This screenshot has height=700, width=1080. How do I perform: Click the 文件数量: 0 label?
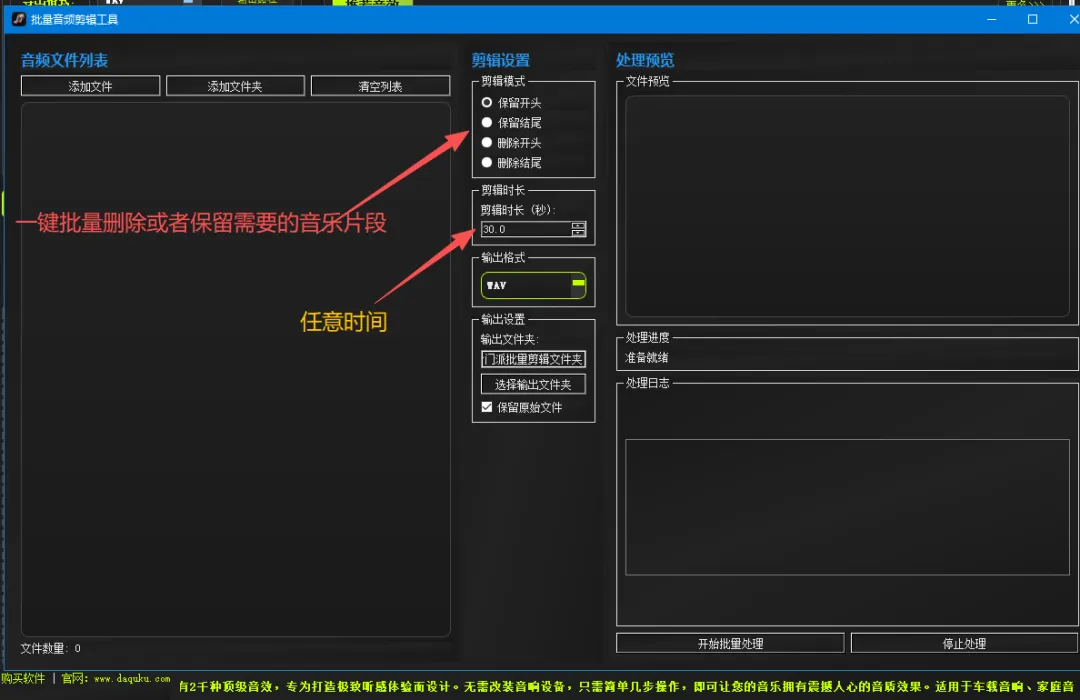pyautogui.click(x=50, y=648)
